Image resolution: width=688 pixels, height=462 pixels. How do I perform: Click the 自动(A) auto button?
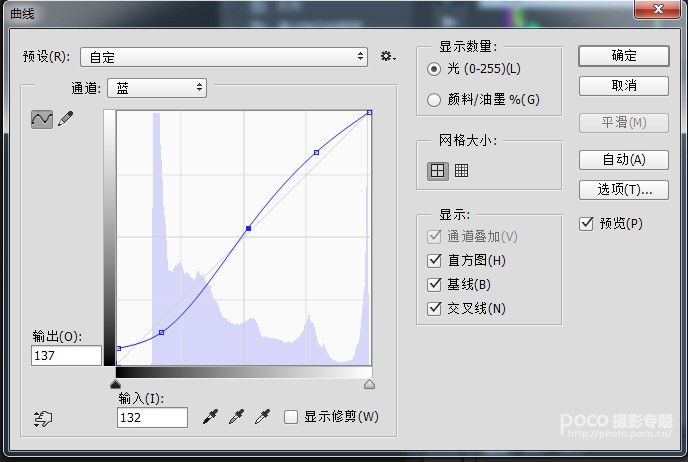[x=624, y=160]
